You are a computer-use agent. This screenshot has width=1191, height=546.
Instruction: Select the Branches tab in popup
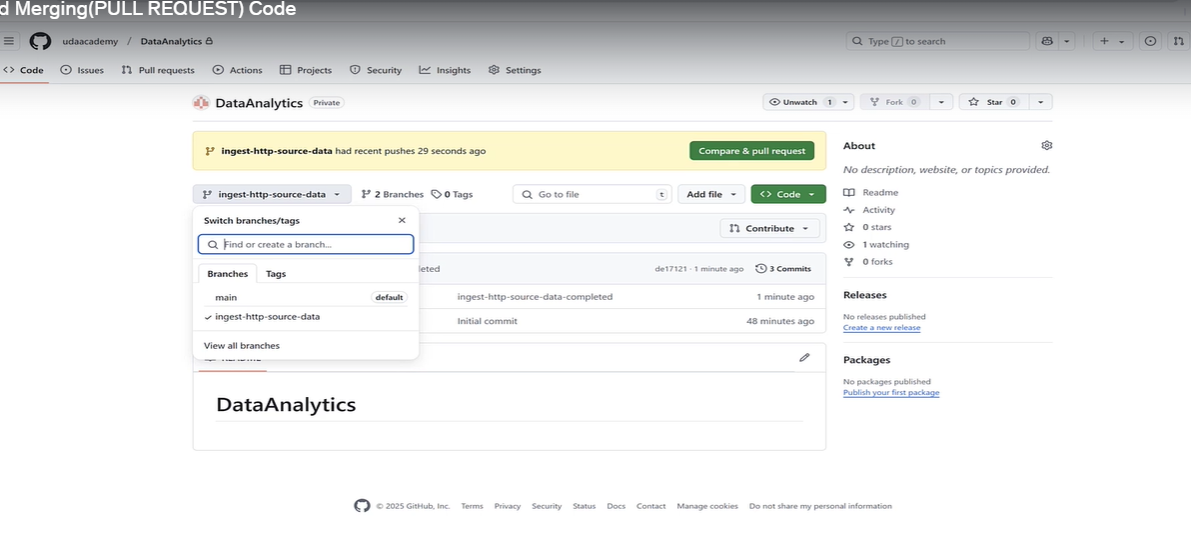click(x=227, y=273)
